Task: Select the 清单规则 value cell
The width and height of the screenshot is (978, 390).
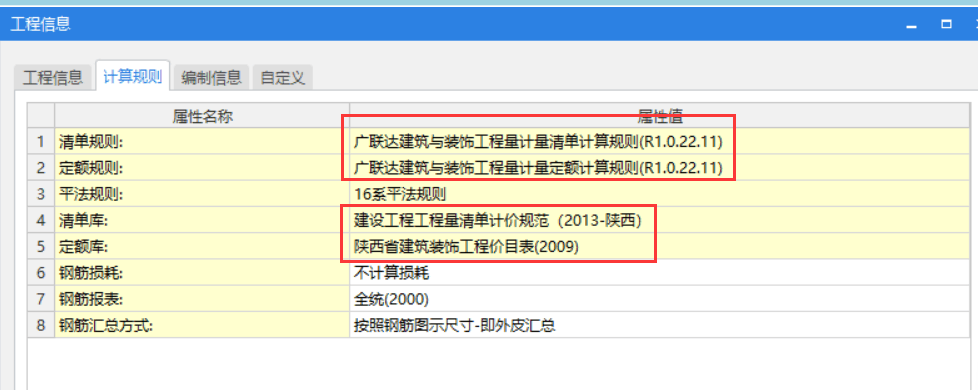Action: pyautogui.click(x=660, y=142)
